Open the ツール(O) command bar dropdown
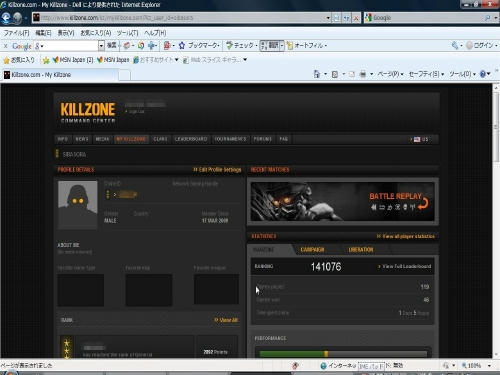The height and width of the screenshot is (375, 500). tap(462, 74)
